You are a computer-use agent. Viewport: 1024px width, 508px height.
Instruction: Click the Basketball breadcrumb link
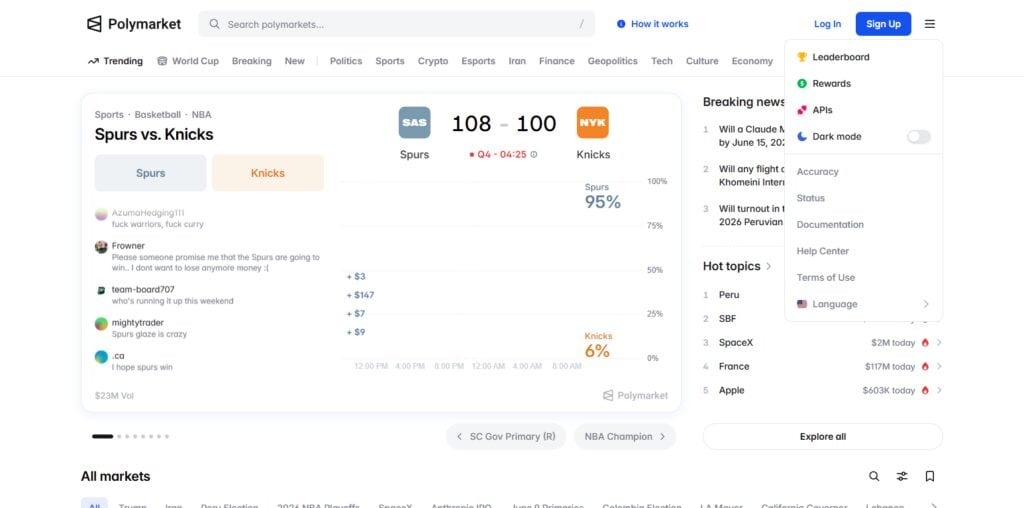pyautogui.click(x=157, y=114)
